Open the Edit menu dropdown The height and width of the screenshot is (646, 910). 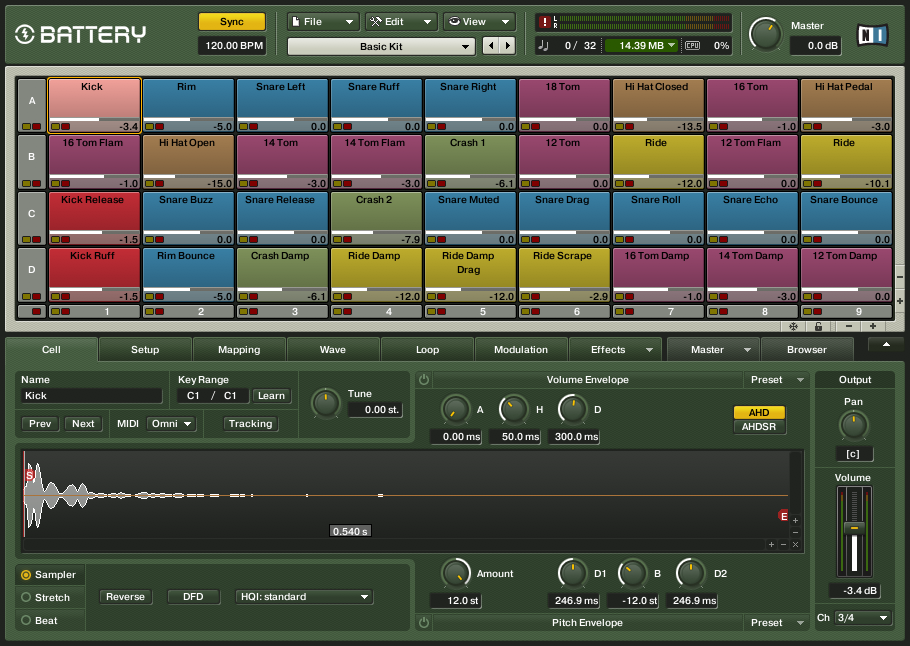(401, 21)
